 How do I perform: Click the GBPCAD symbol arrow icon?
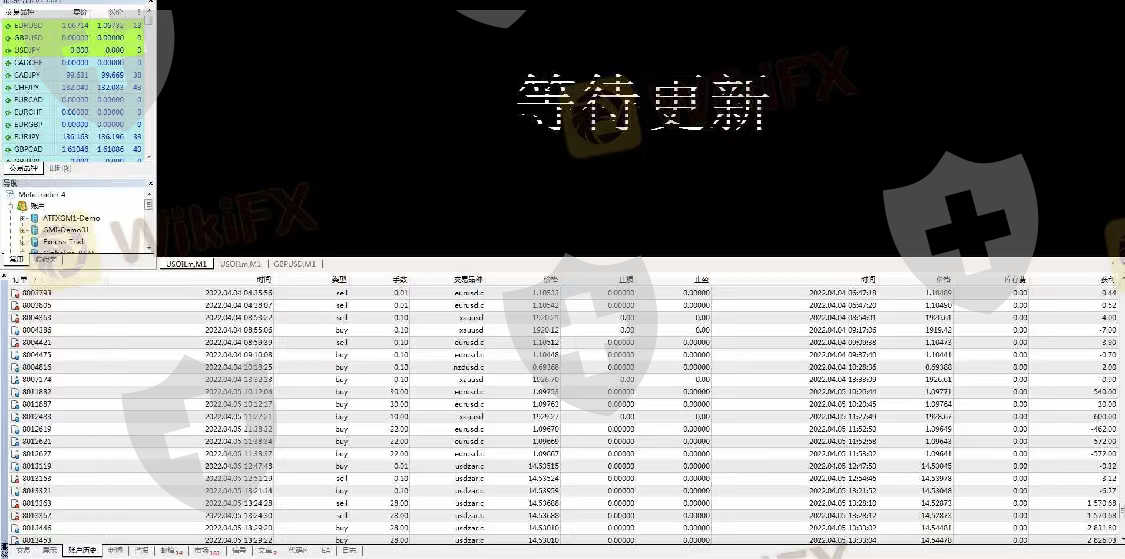[7, 149]
